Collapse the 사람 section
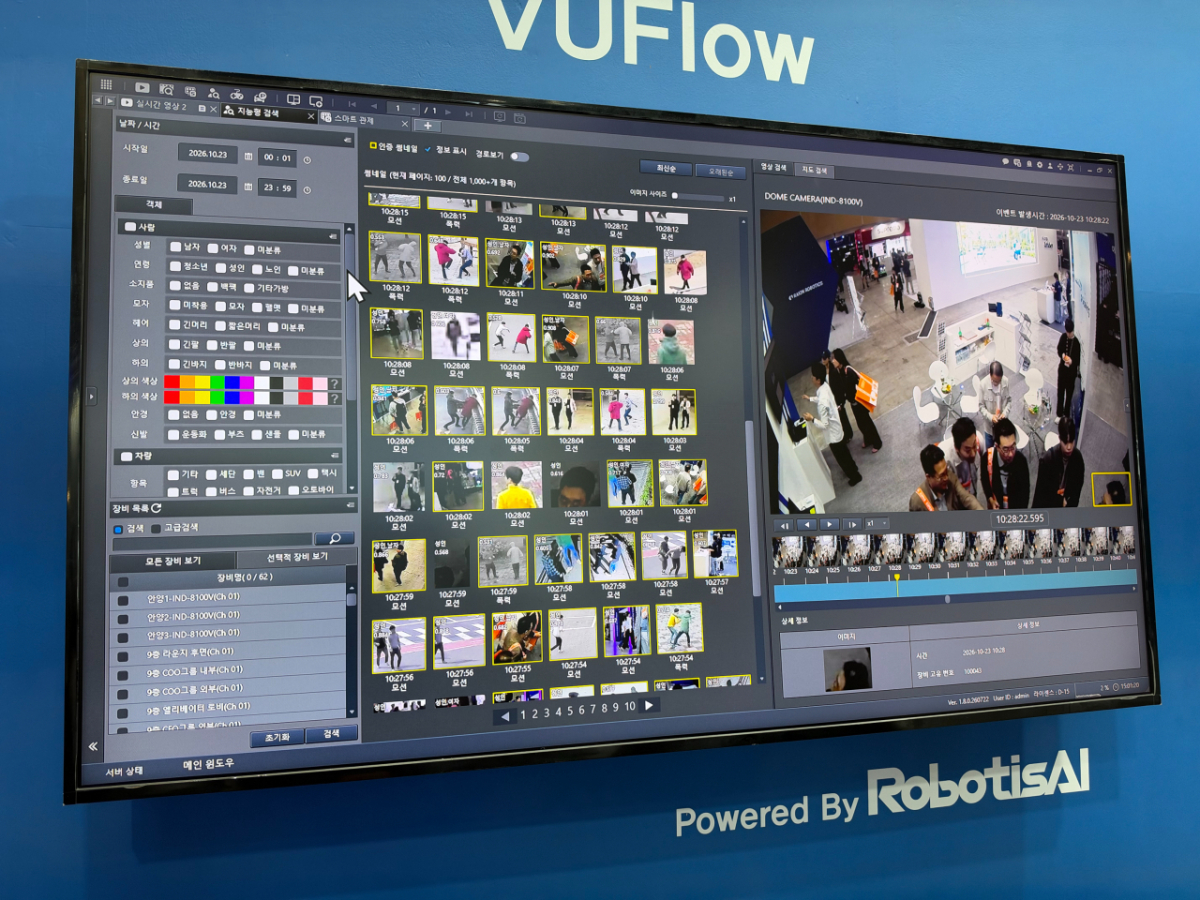This screenshot has height=900, width=1200. [335, 235]
